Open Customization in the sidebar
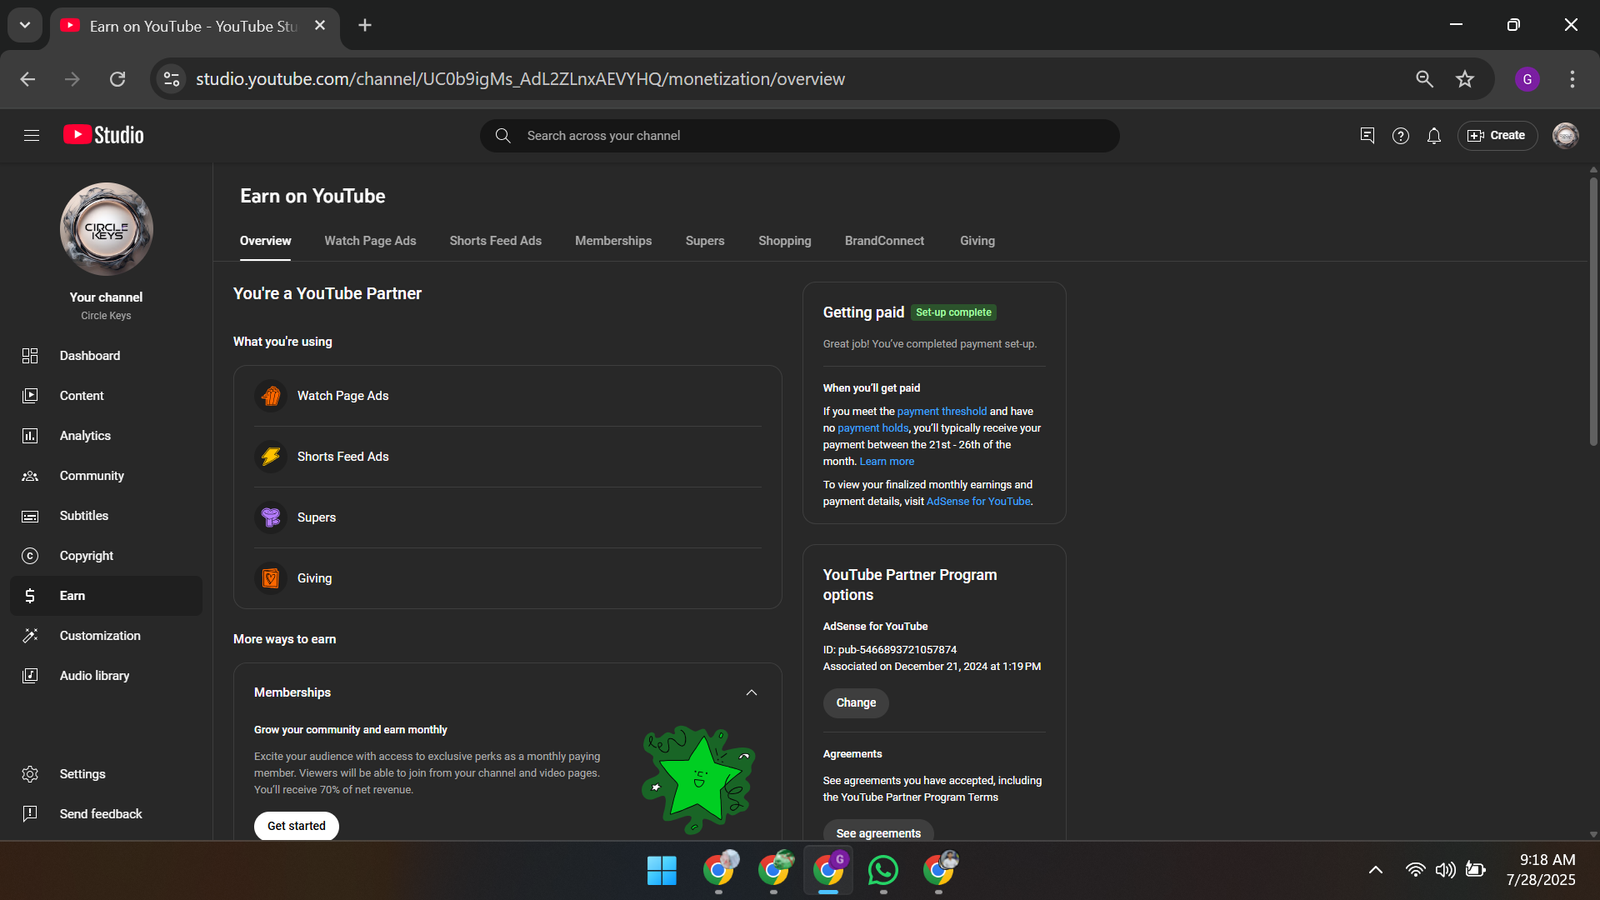 point(106,635)
